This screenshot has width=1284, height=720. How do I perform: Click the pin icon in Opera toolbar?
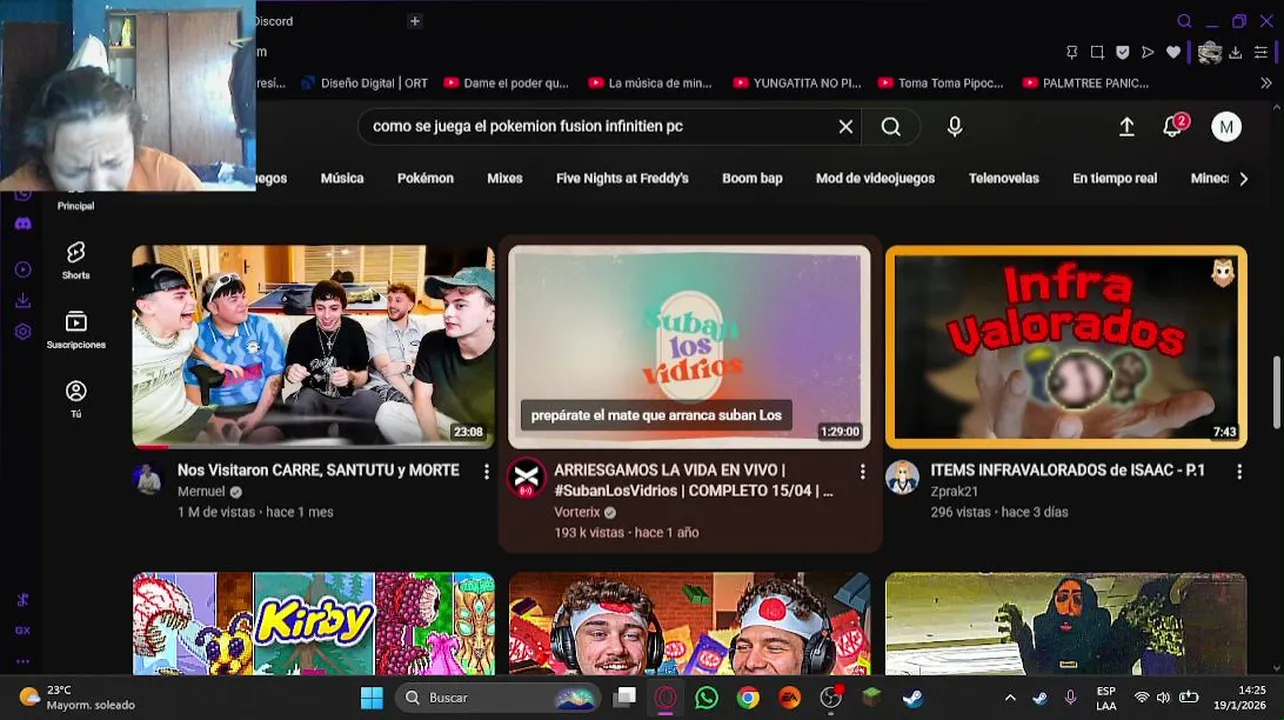[x=1072, y=52]
